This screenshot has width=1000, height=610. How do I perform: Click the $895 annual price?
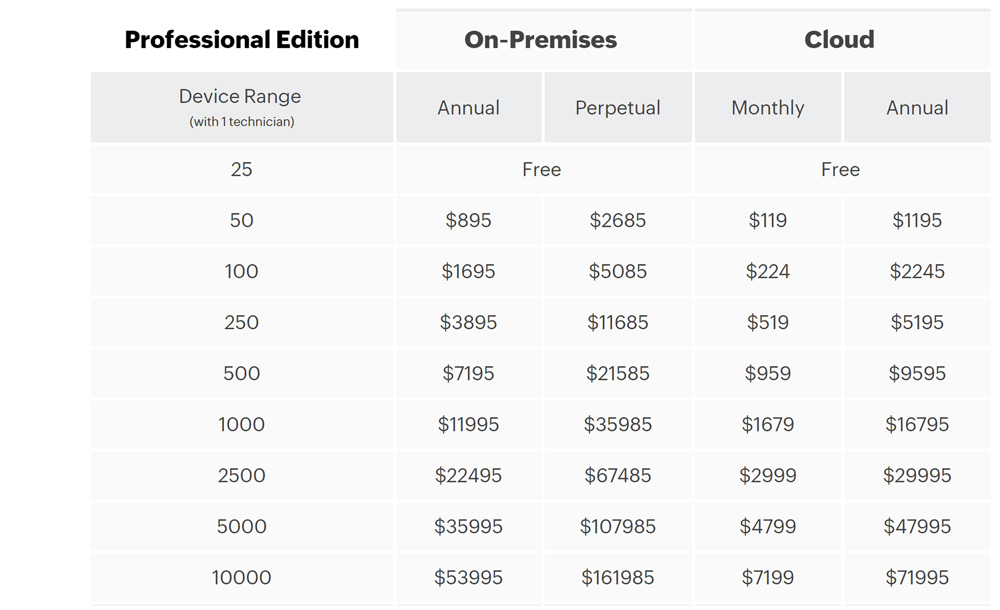pos(468,221)
